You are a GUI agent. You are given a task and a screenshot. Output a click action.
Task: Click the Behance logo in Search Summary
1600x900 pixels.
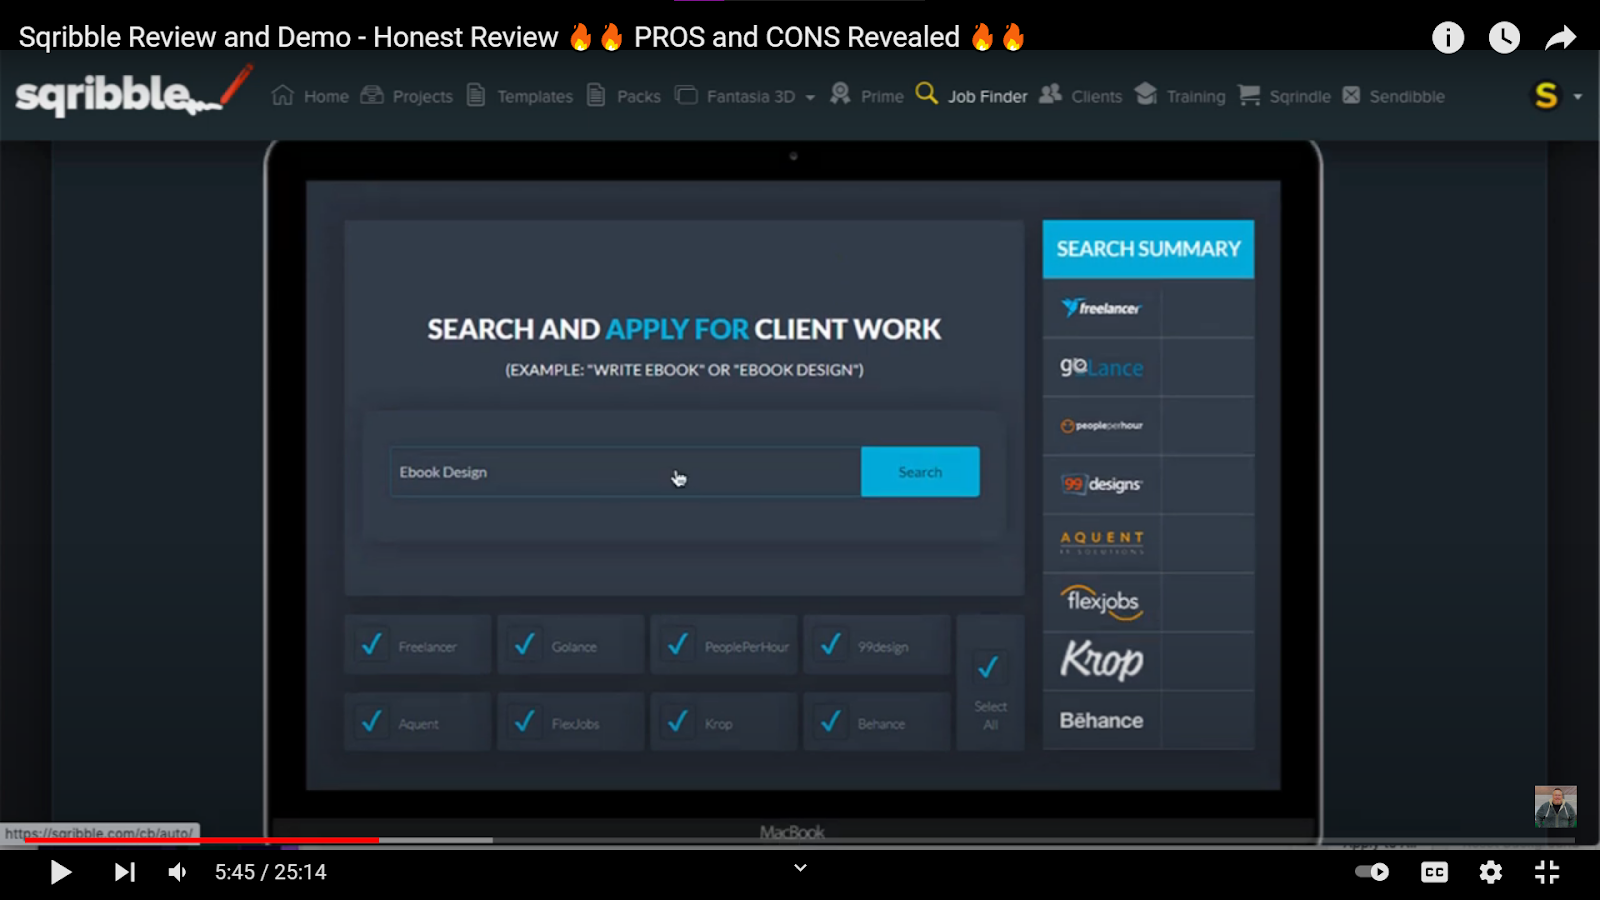(x=1101, y=720)
